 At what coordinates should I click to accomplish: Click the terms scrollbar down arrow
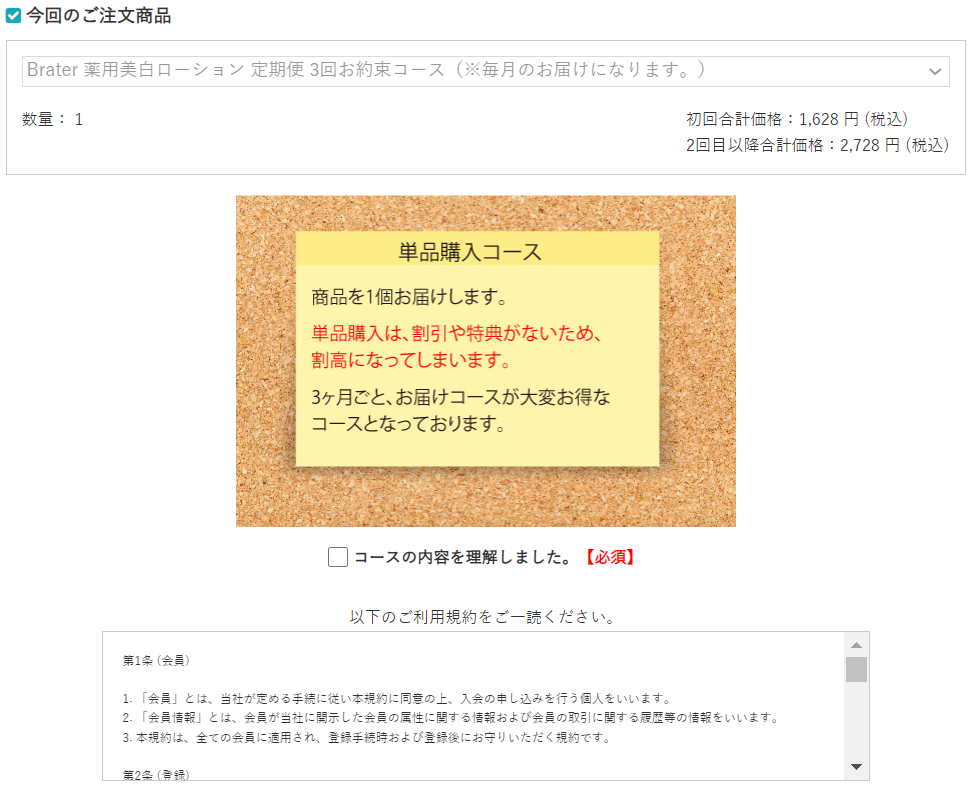[856, 767]
